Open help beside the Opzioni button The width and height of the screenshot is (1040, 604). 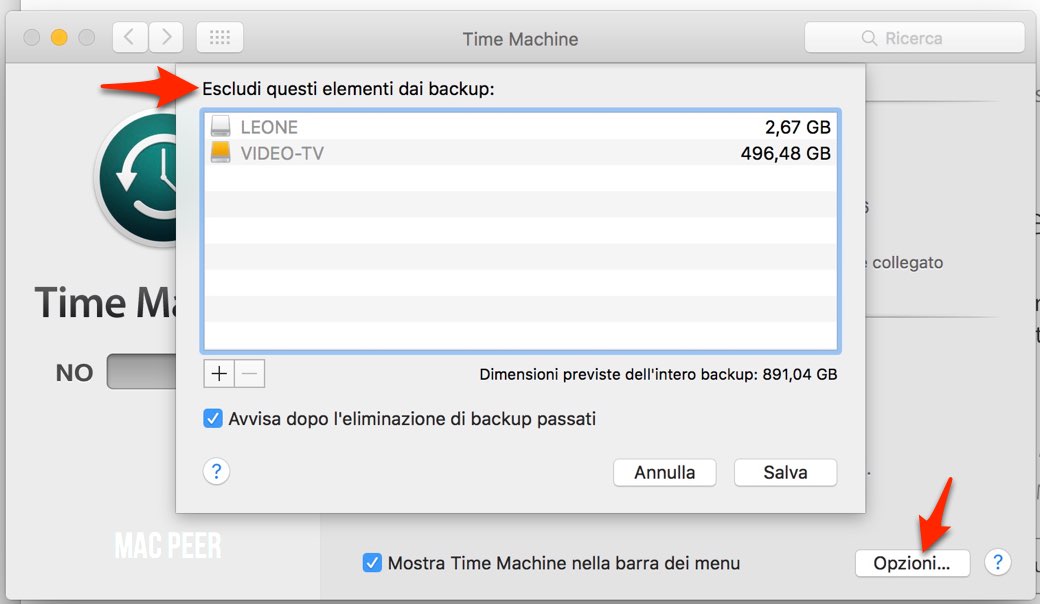998,562
